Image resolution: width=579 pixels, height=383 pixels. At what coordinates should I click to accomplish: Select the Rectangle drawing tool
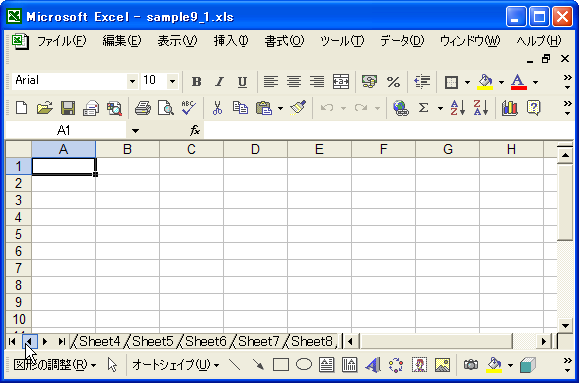281,365
